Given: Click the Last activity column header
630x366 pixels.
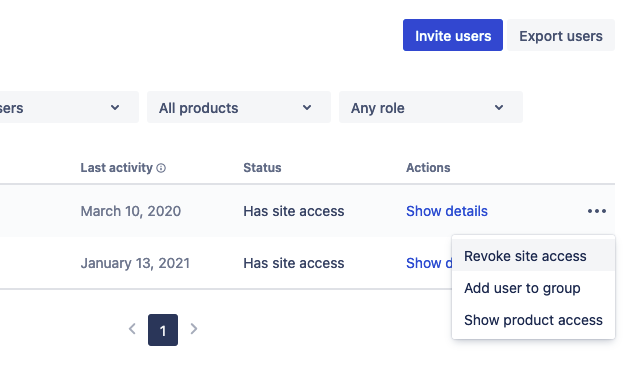Looking at the screenshot, I should click(x=117, y=168).
